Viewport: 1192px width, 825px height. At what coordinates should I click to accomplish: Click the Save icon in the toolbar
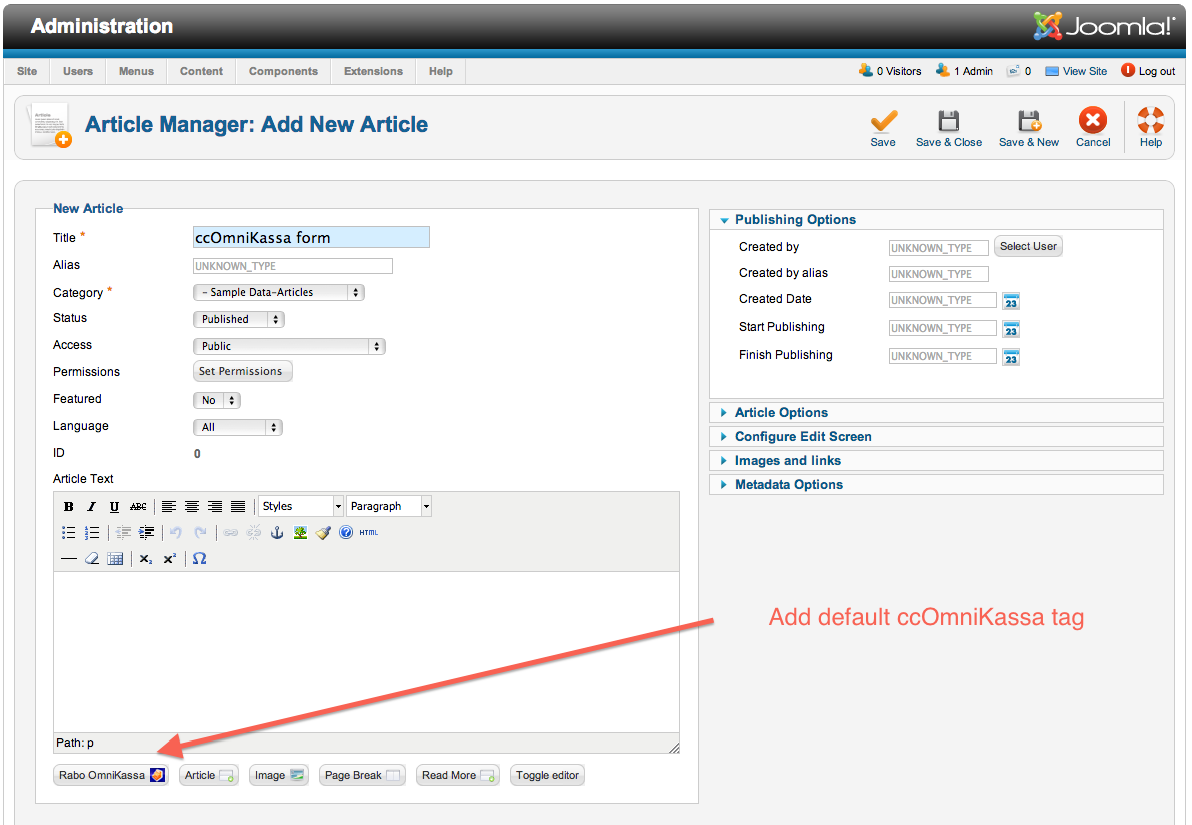[x=883, y=120]
